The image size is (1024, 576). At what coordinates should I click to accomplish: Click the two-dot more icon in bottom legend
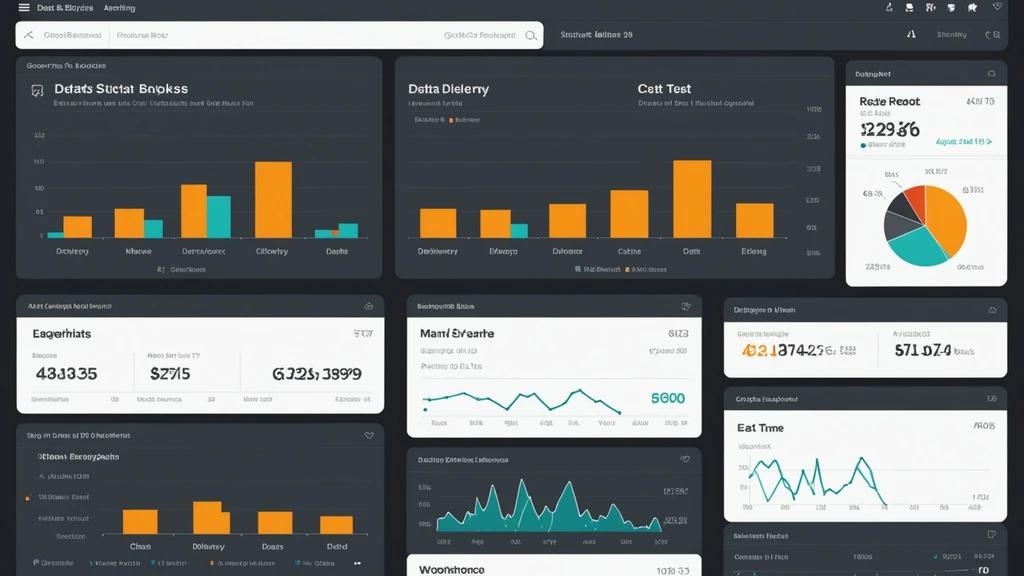[357, 563]
